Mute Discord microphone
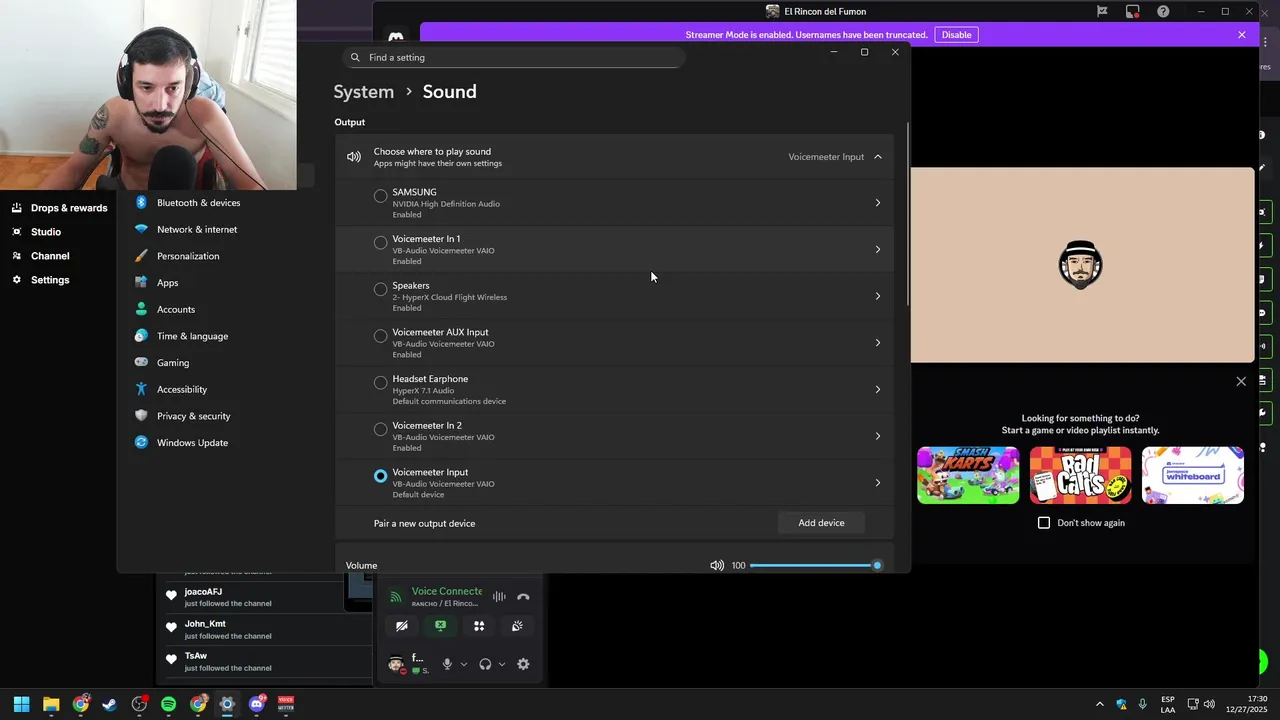 point(447,664)
